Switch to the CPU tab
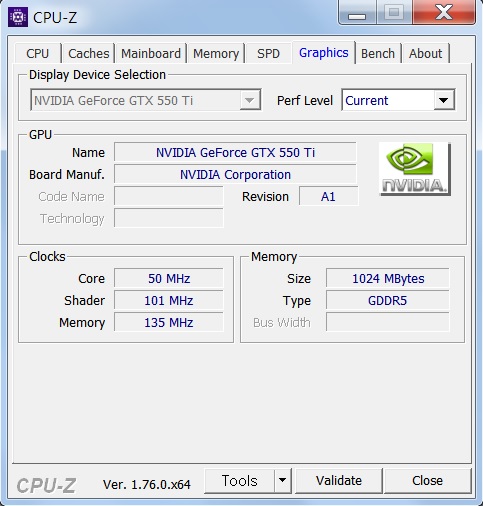This screenshot has height=506, width=483. (x=38, y=53)
